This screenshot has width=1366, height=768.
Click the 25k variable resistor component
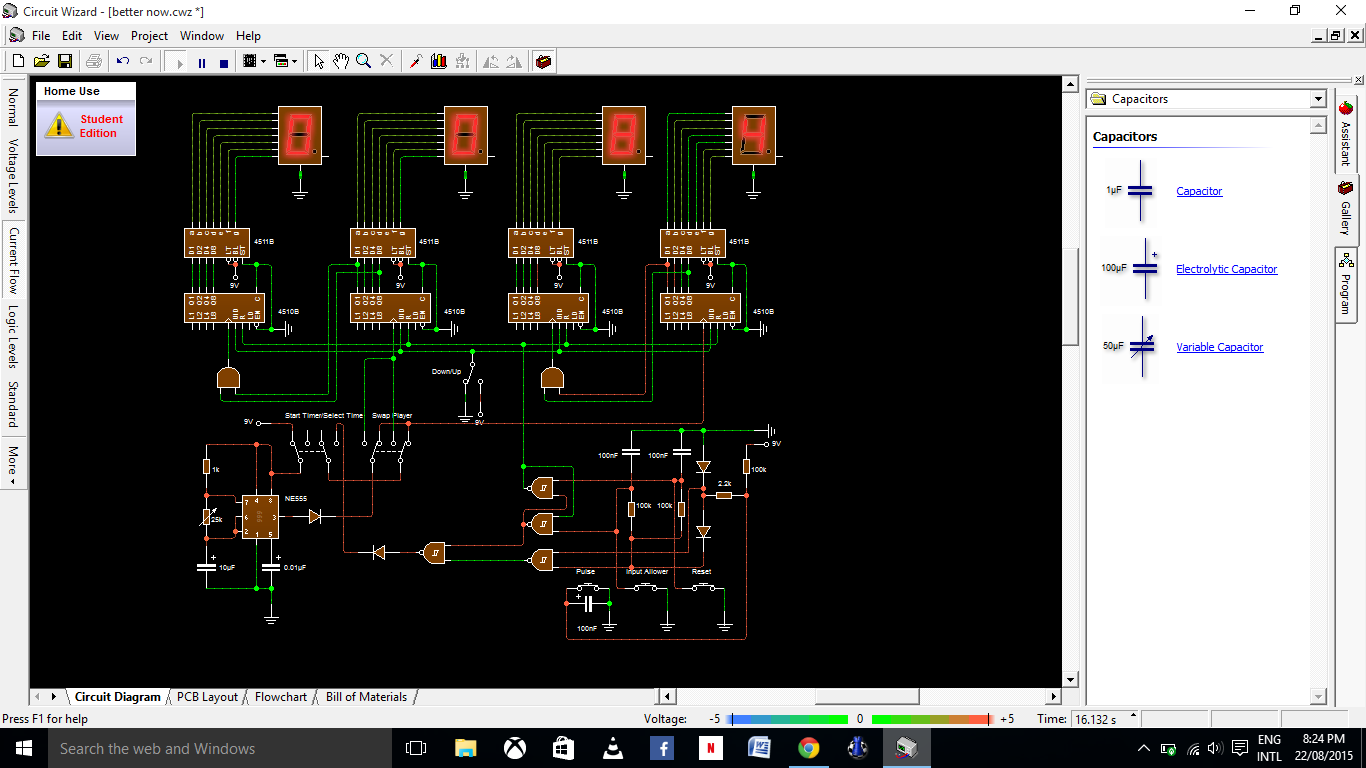pos(207,517)
